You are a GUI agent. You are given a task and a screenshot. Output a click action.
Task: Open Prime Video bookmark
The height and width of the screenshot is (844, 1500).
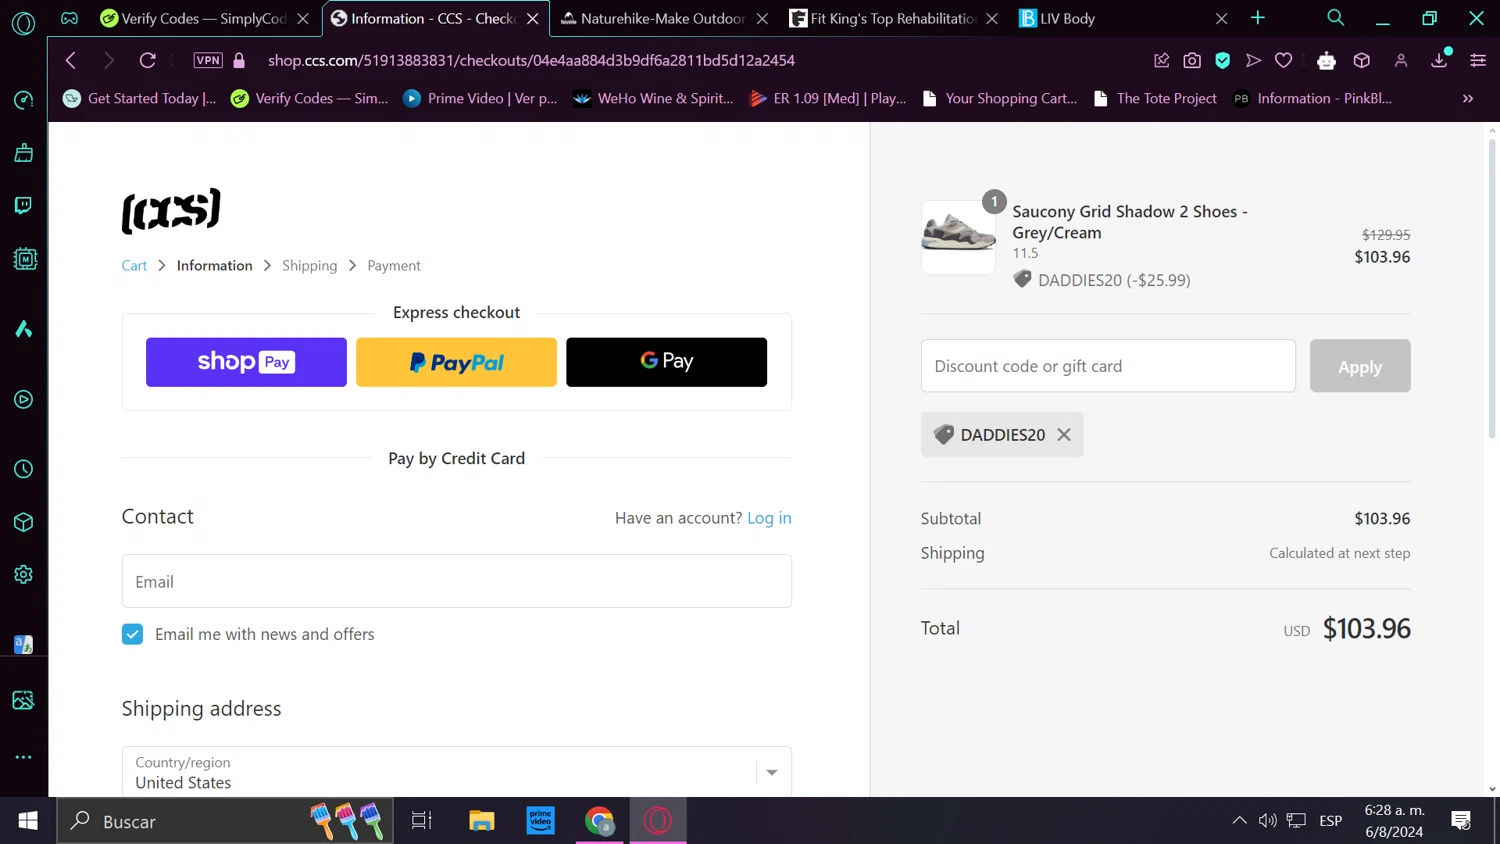(480, 98)
